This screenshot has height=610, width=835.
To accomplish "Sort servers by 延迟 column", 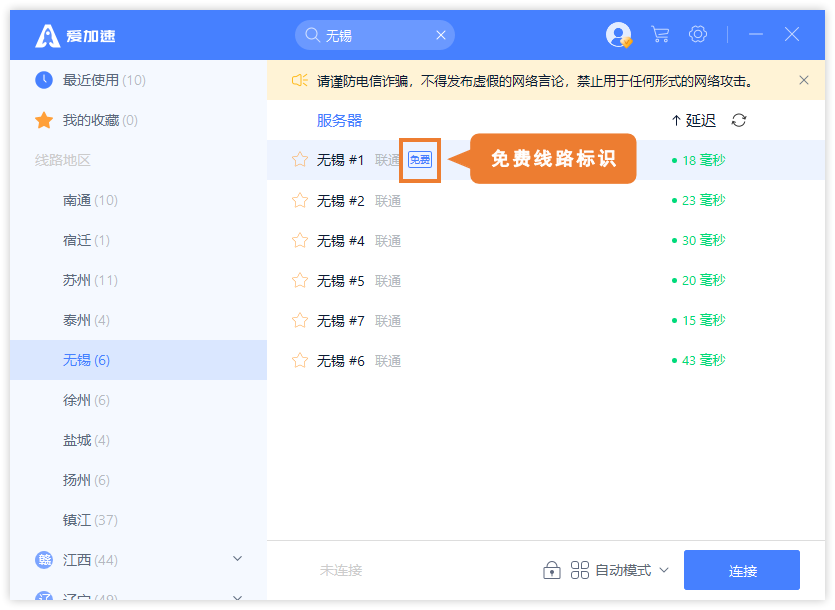I will point(693,121).
